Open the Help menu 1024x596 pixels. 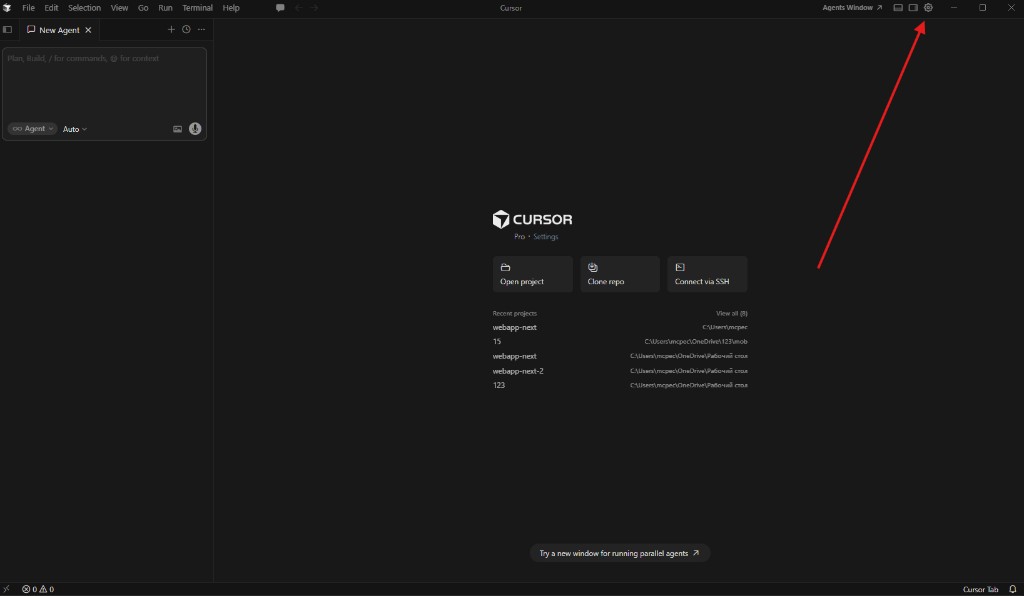point(231,8)
